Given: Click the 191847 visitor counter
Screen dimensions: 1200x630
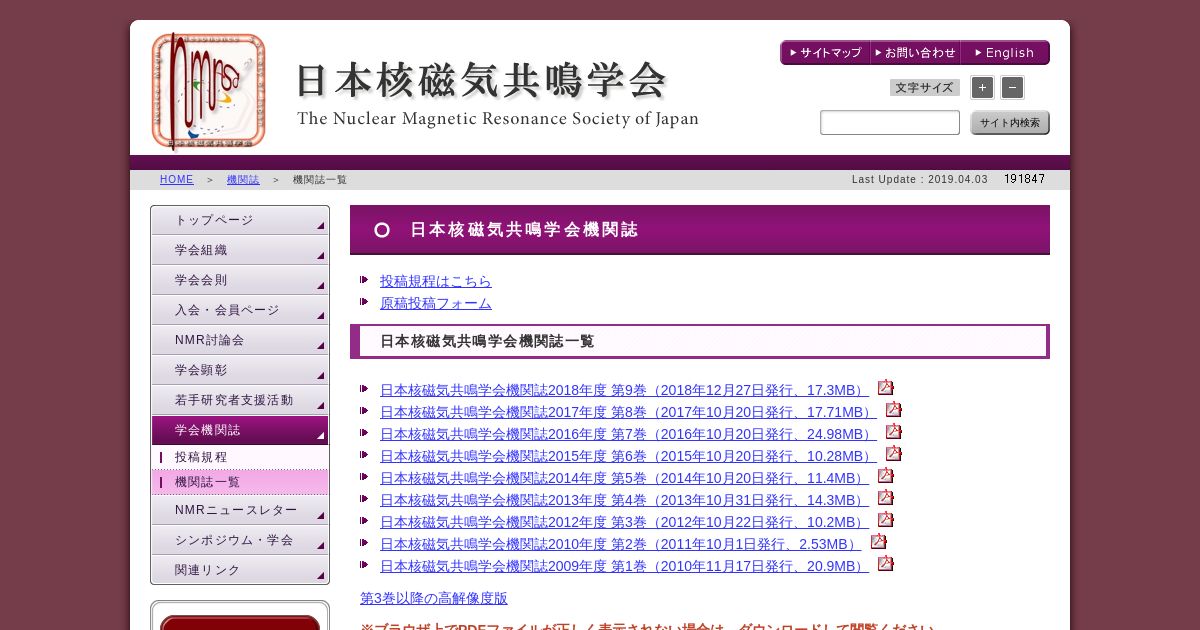Looking at the screenshot, I should [1024, 179].
